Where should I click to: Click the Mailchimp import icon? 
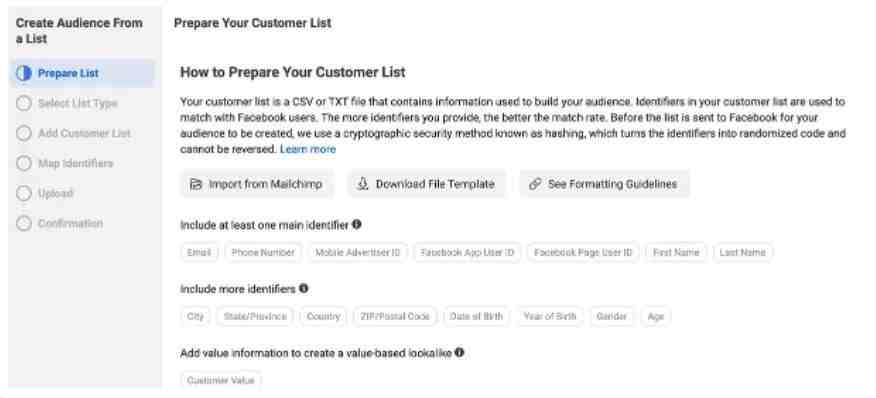196,184
